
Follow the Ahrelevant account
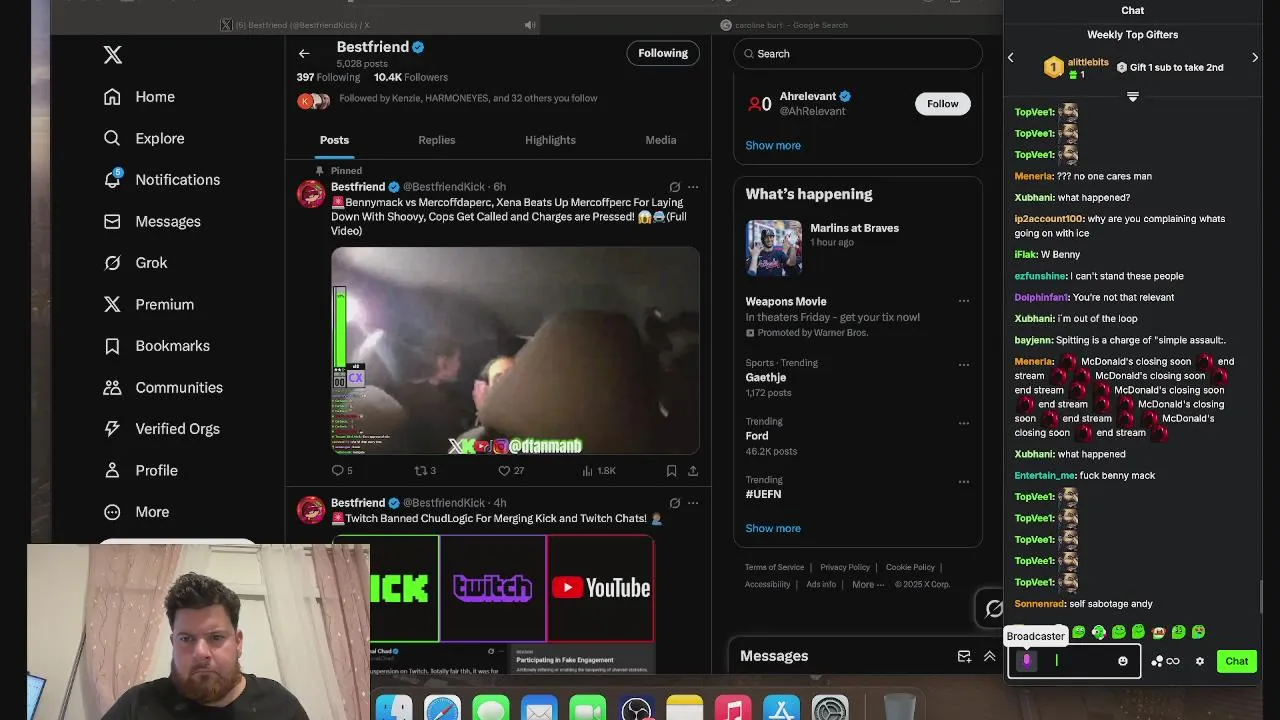(x=942, y=103)
